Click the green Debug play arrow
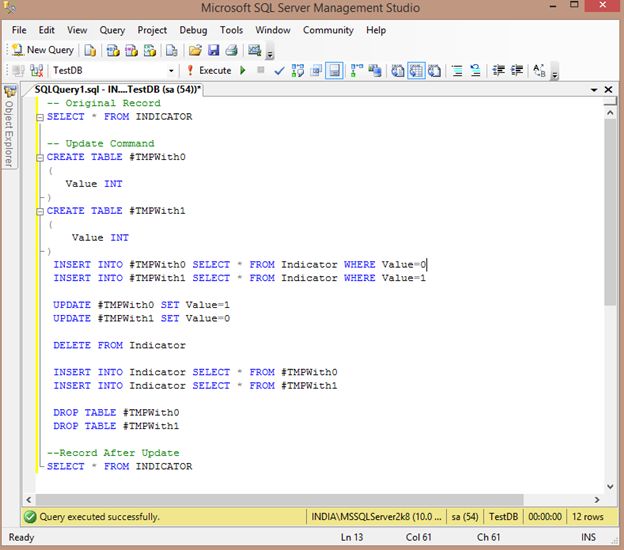Screen dimensions: 624x550 [x=243, y=71]
